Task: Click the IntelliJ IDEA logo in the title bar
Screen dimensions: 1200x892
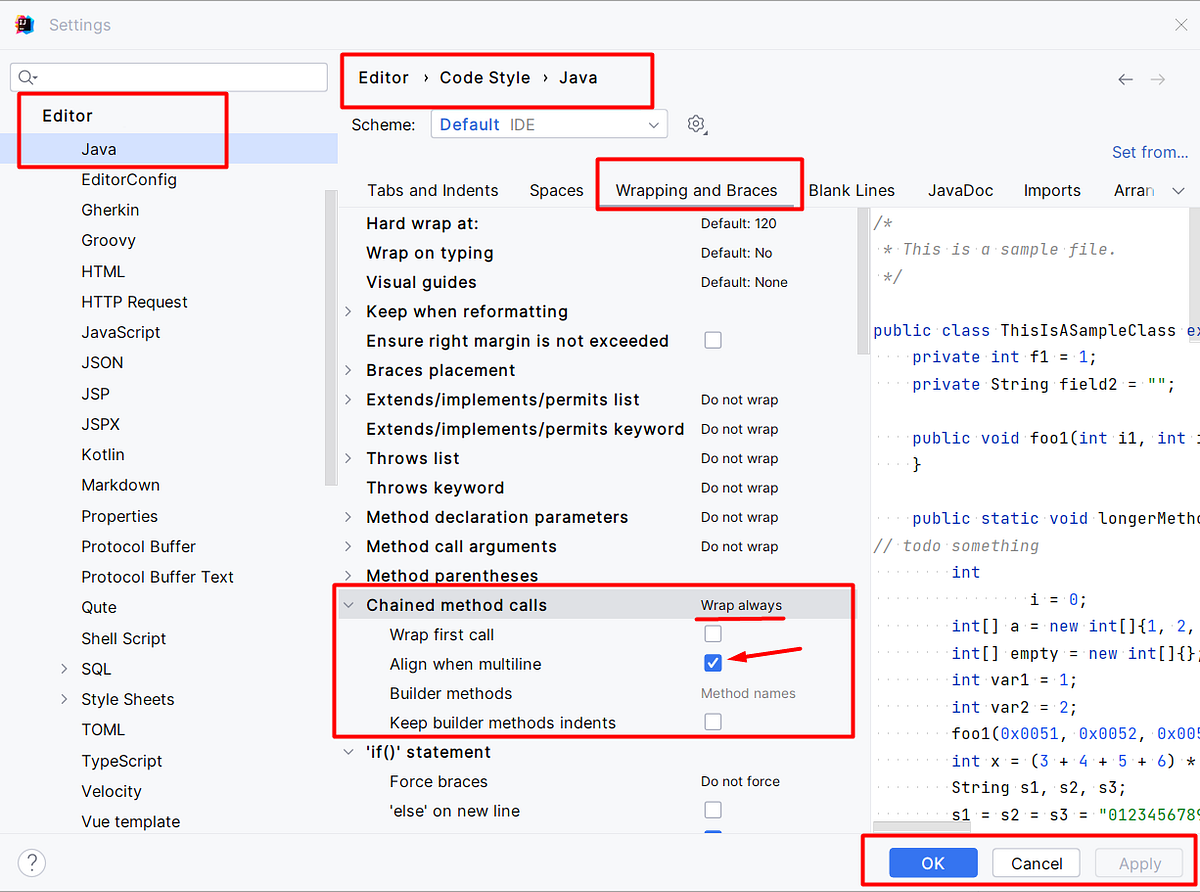Action: click(24, 24)
